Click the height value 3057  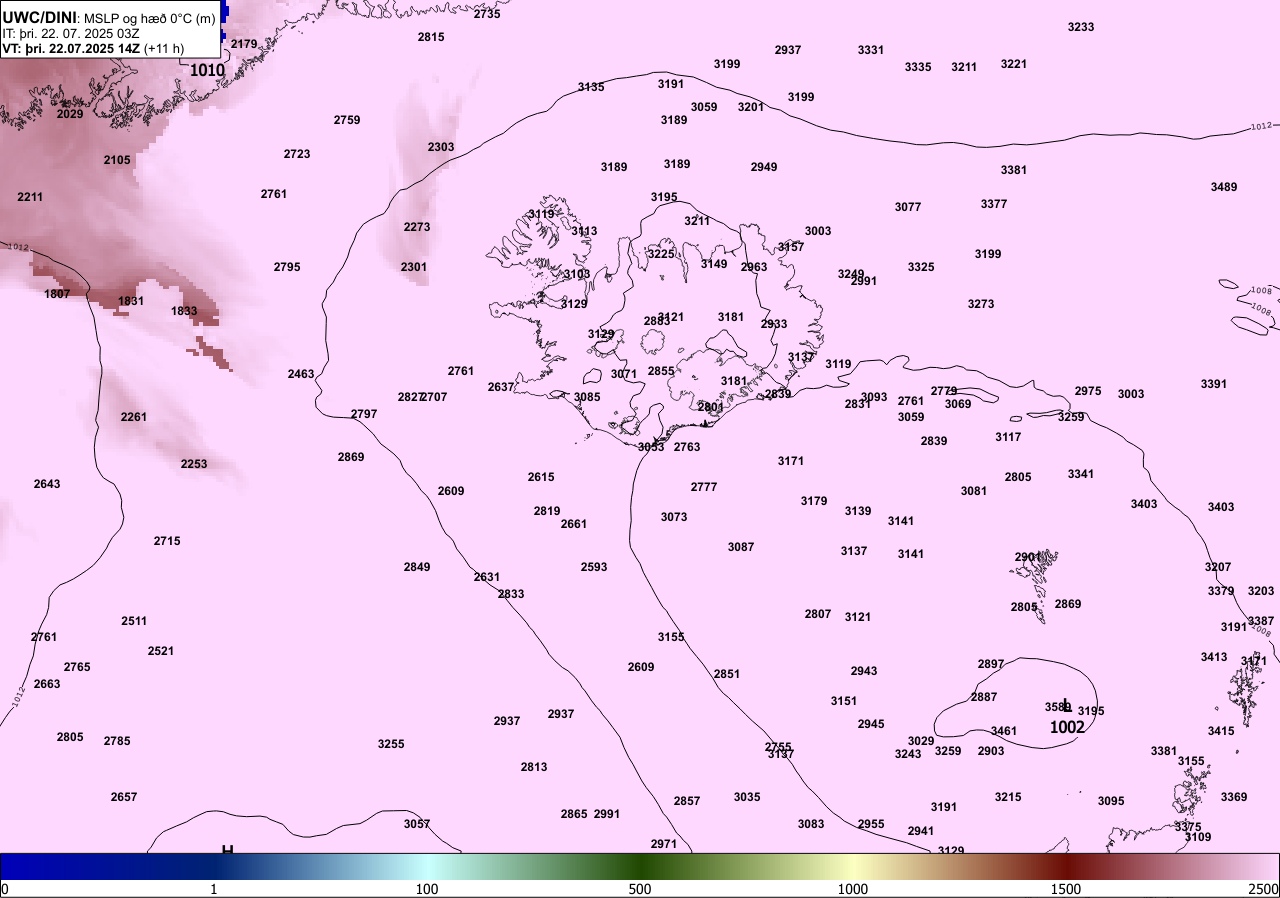click(x=417, y=824)
